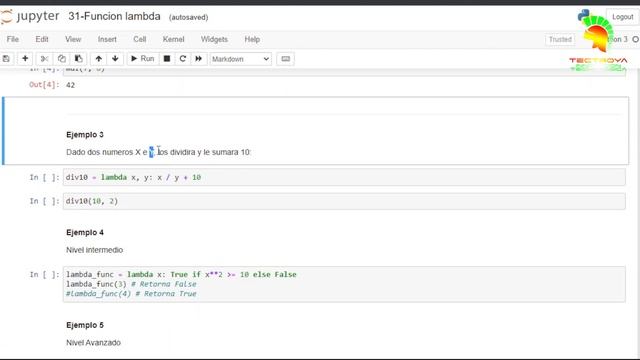Click the Ejemplo 3 heading
The image size is (640, 360).
coord(85,135)
